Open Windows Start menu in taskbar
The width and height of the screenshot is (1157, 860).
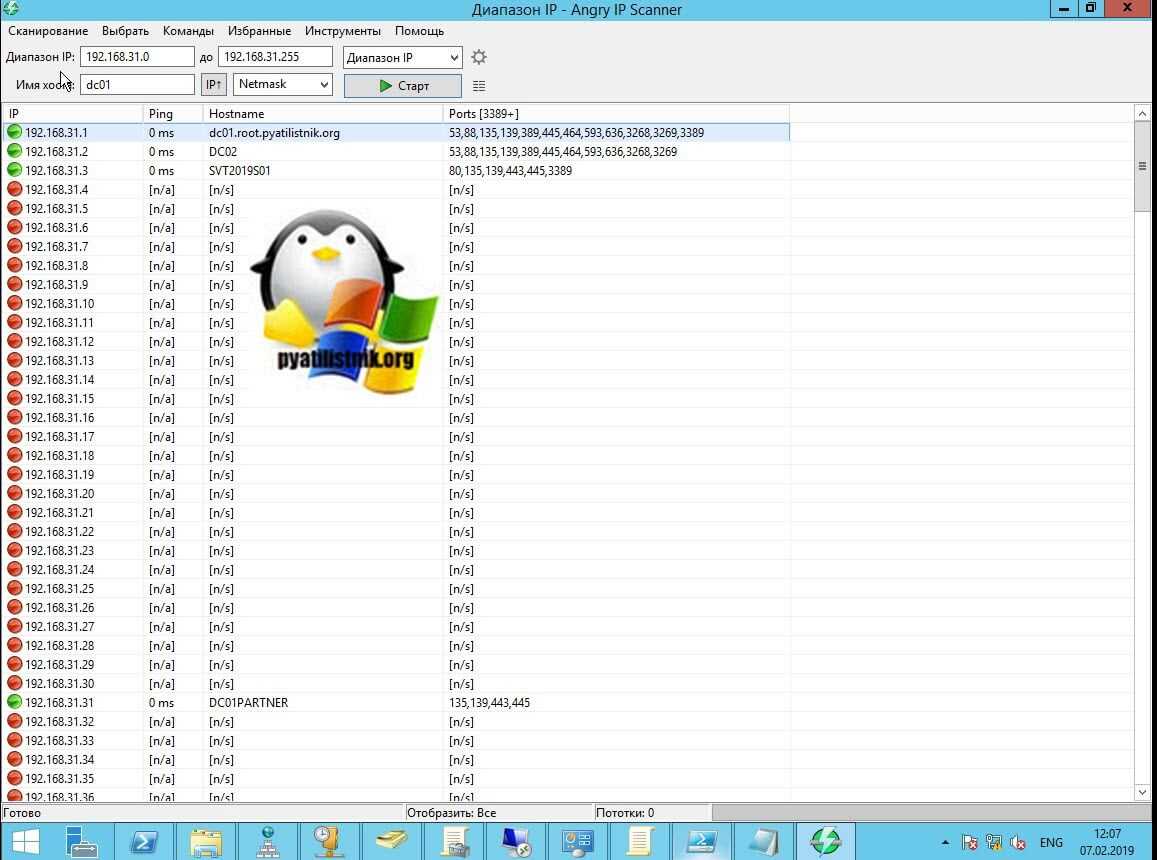25,842
